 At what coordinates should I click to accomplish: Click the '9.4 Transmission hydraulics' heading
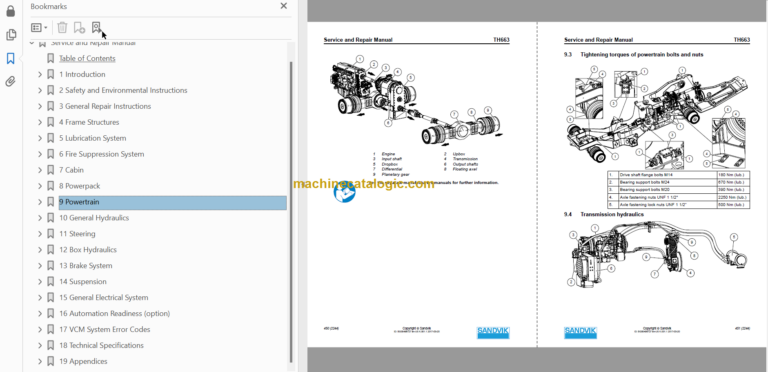click(604, 214)
